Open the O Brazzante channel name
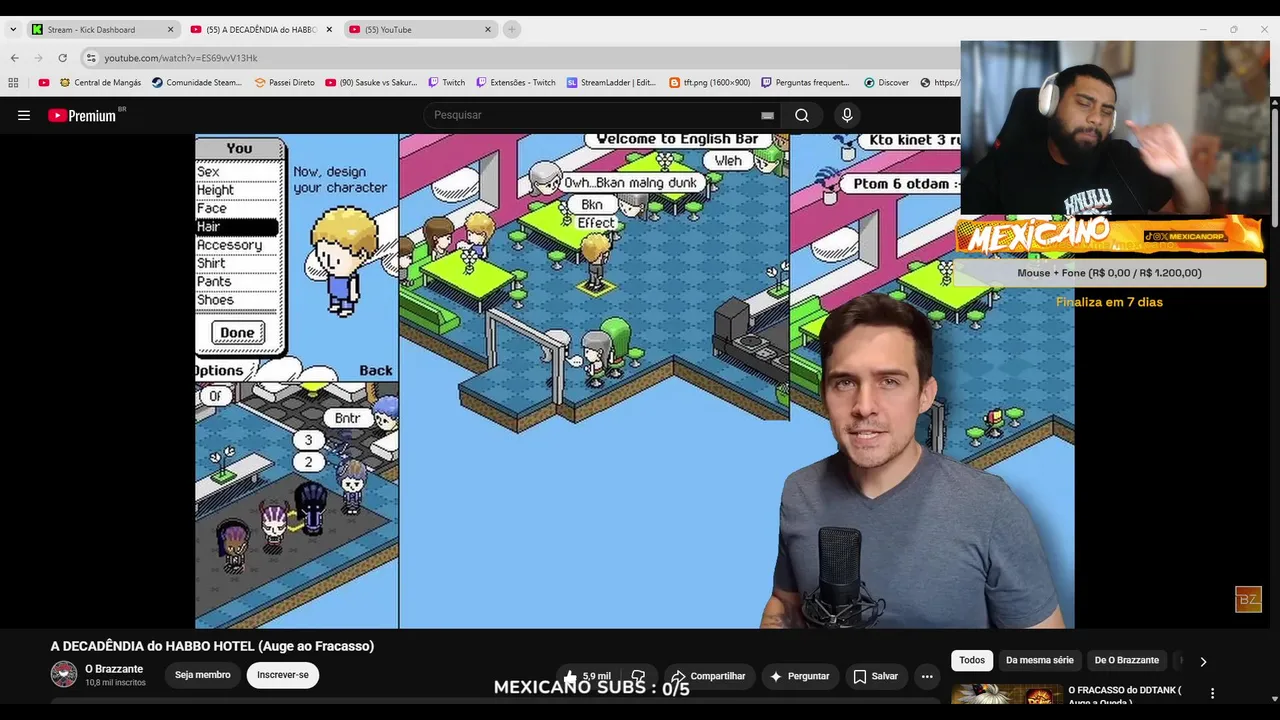 click(114, 669)
